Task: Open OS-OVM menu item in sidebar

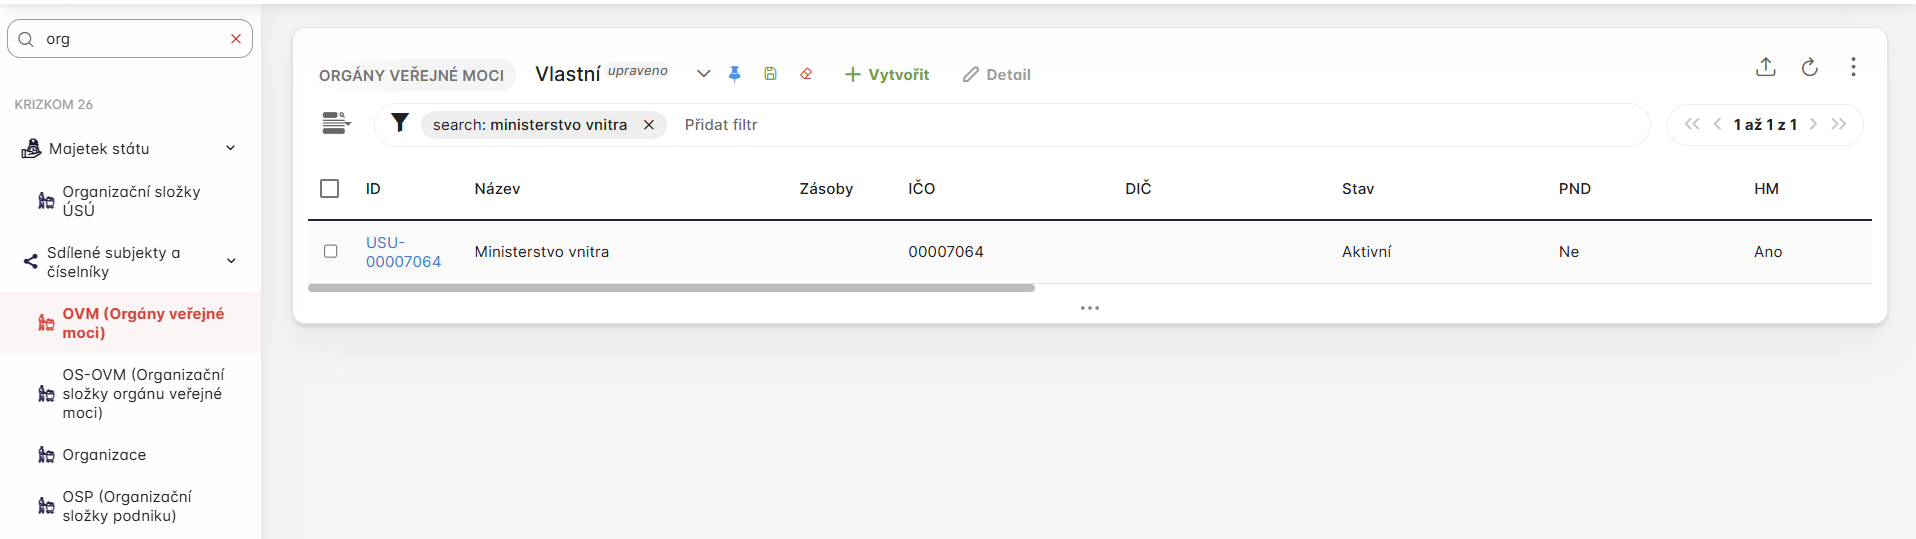Action: [142, 393]
